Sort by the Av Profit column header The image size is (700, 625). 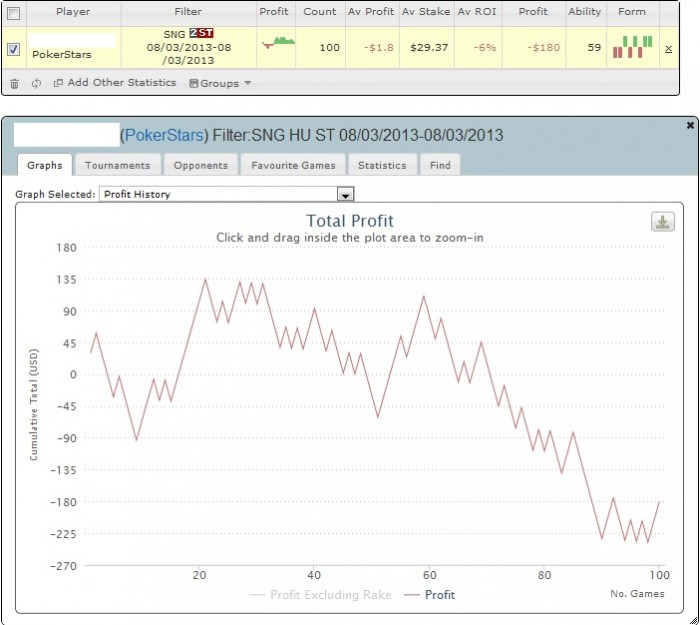pyautogui.click(x=371, y=12)
